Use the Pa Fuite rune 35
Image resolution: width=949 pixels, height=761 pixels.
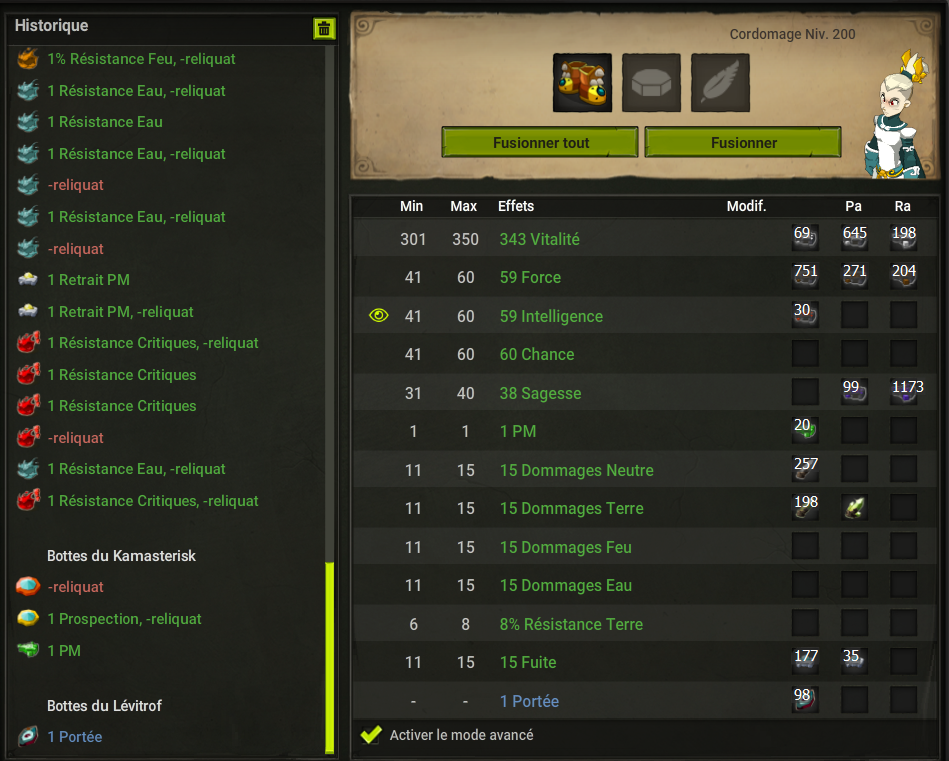(x=854, y=661)
